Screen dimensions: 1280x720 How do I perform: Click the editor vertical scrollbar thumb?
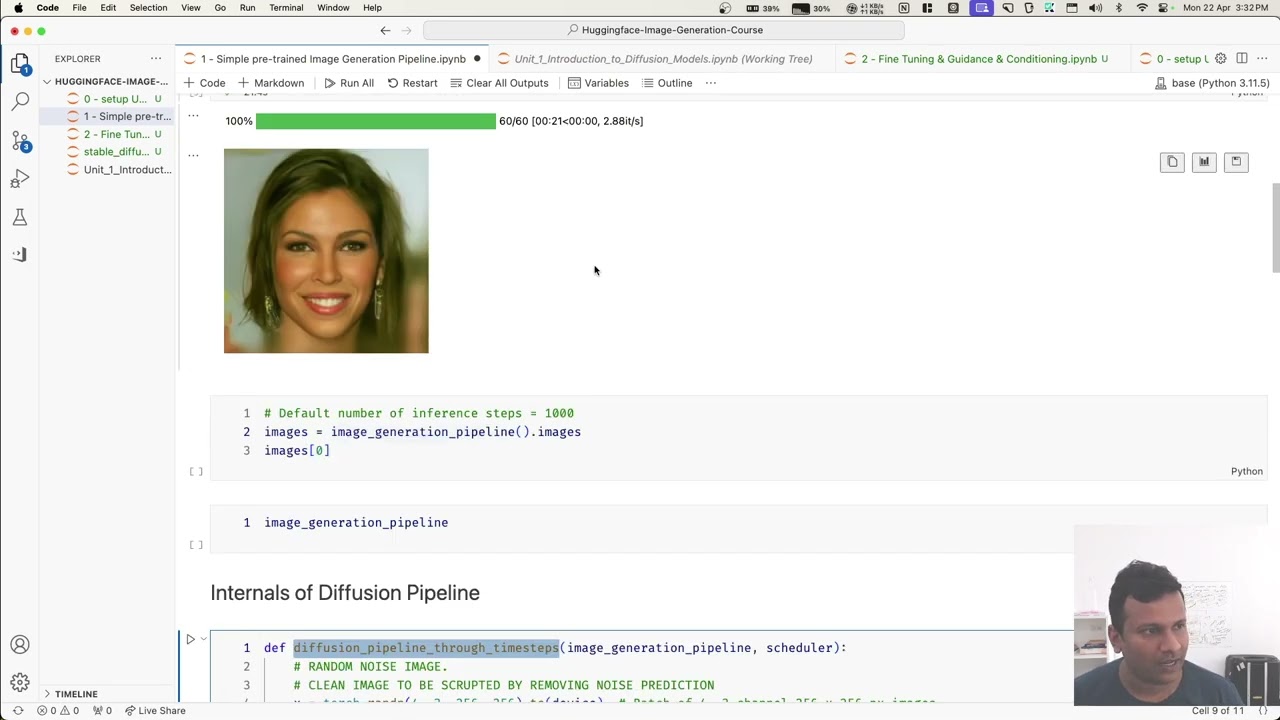click(x=1275, y=227)
